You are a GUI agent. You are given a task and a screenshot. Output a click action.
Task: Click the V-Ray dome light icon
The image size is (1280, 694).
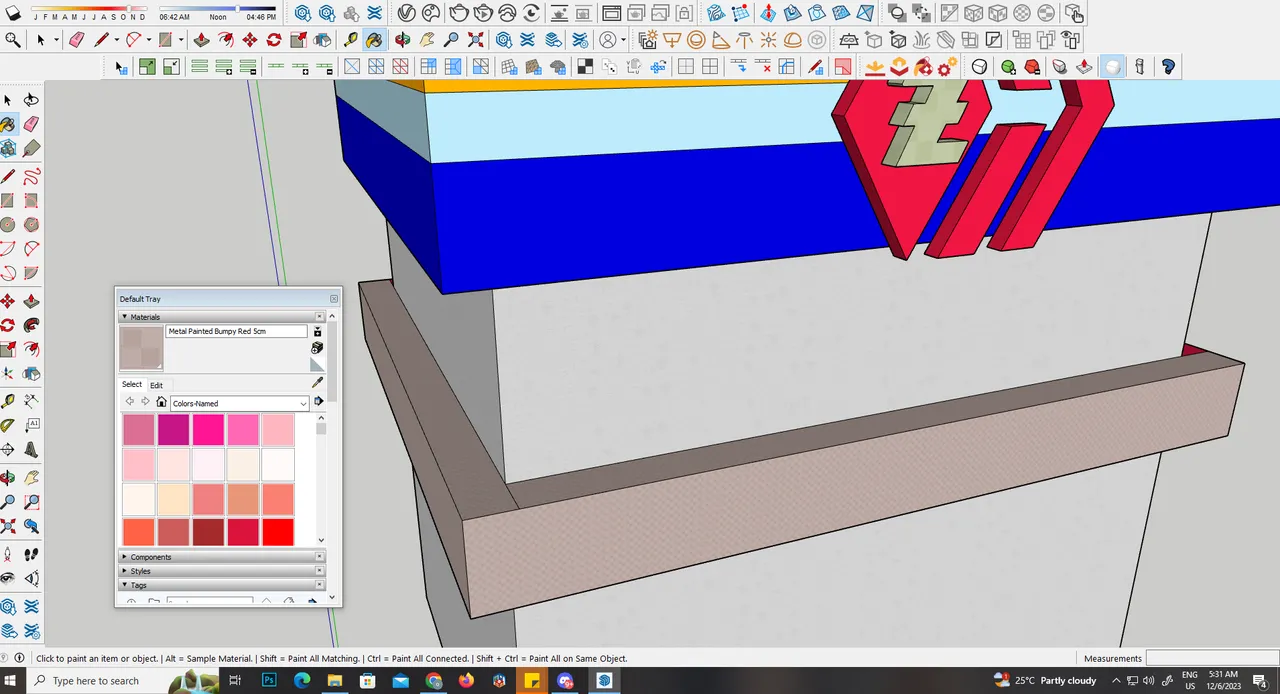792,40
